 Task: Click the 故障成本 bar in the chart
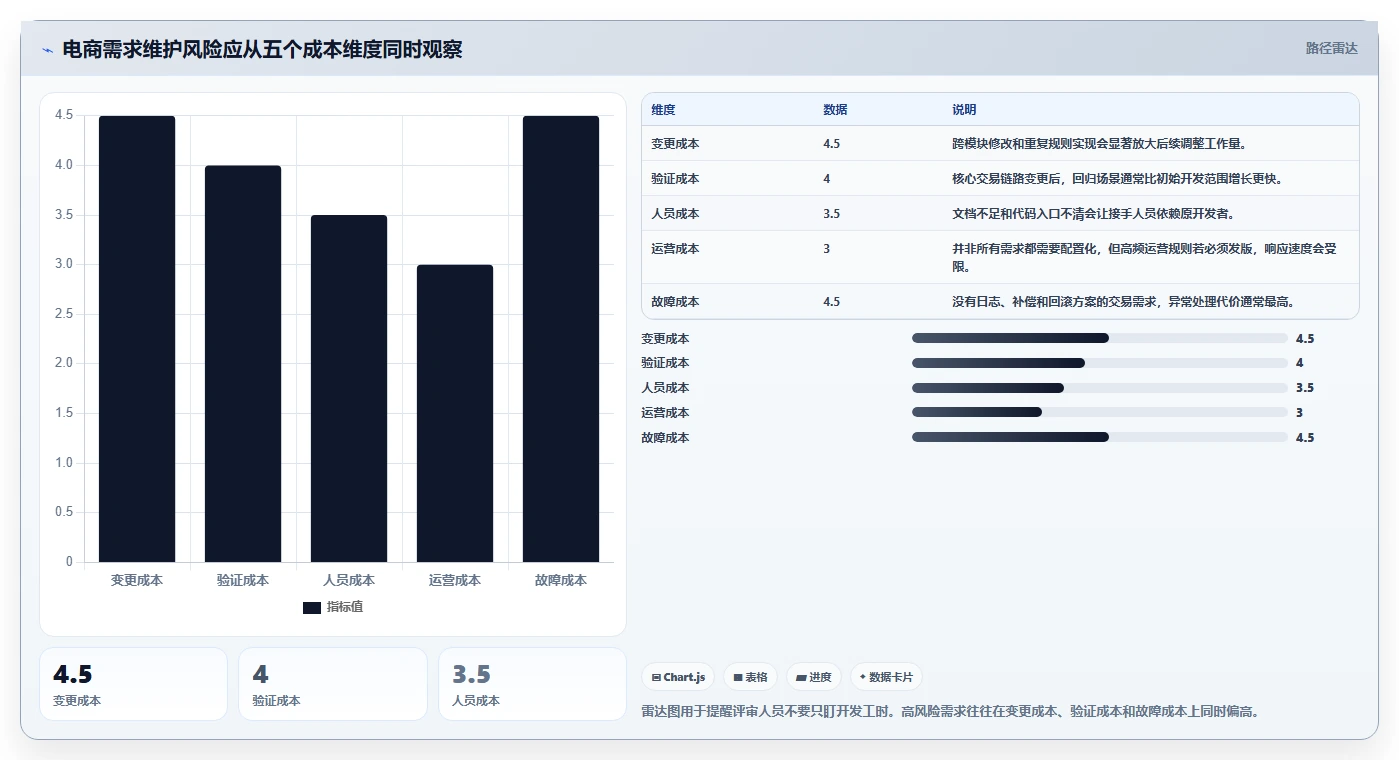[x=561, y=339]
